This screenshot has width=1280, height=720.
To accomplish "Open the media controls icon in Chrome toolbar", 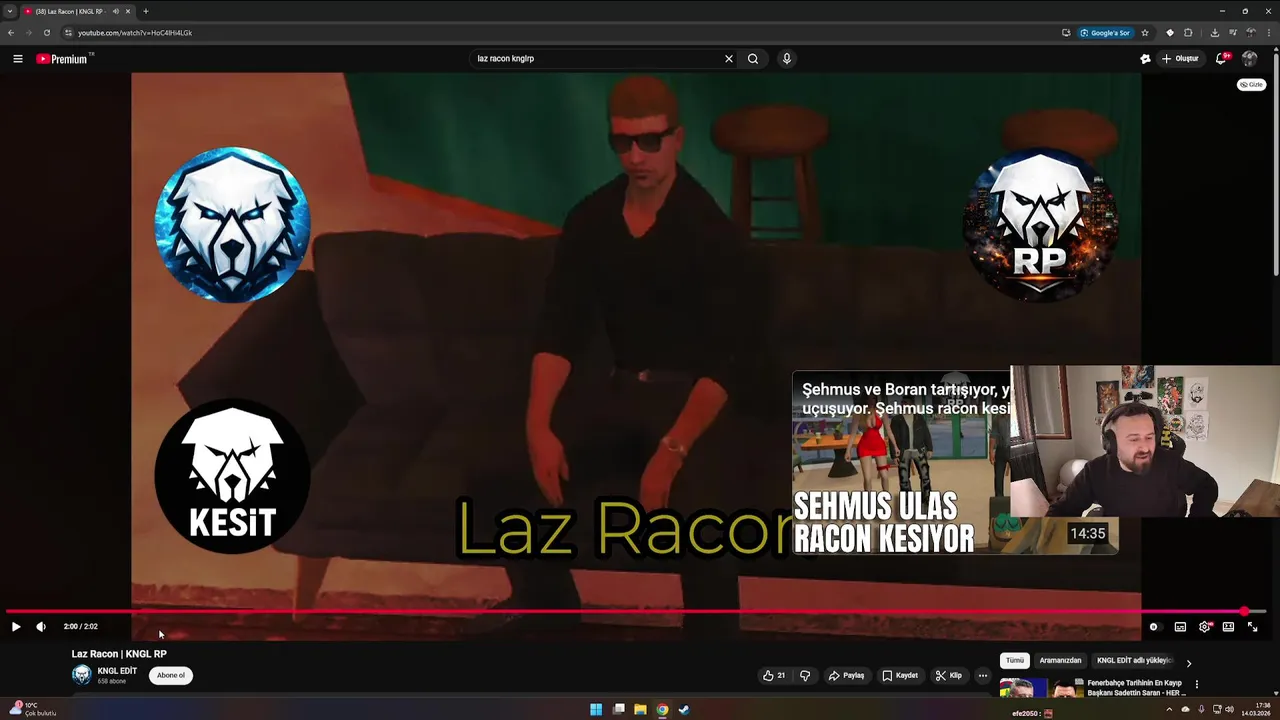I will click(1232, 33).
